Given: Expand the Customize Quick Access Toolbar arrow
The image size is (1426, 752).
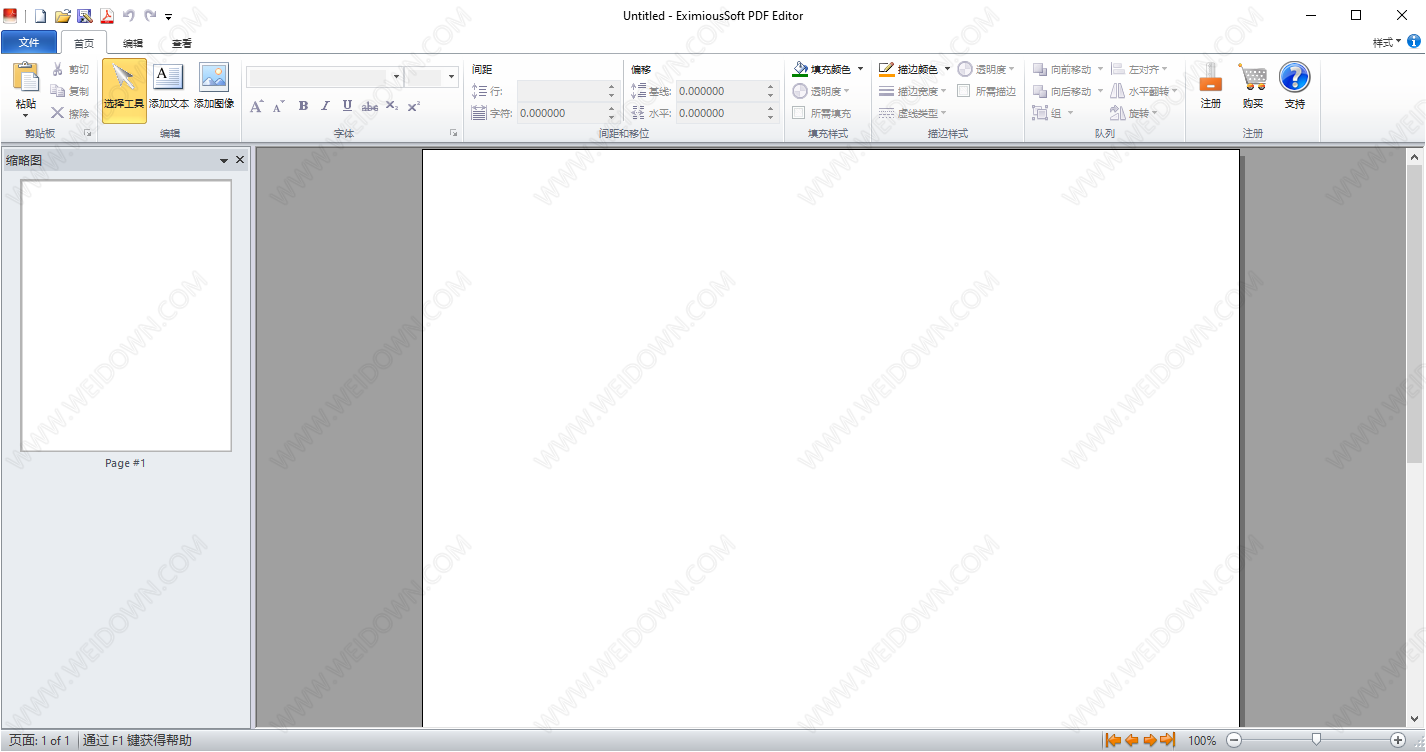Looking at the screenshot, I should pyautogui.click(x=169, y=17).
